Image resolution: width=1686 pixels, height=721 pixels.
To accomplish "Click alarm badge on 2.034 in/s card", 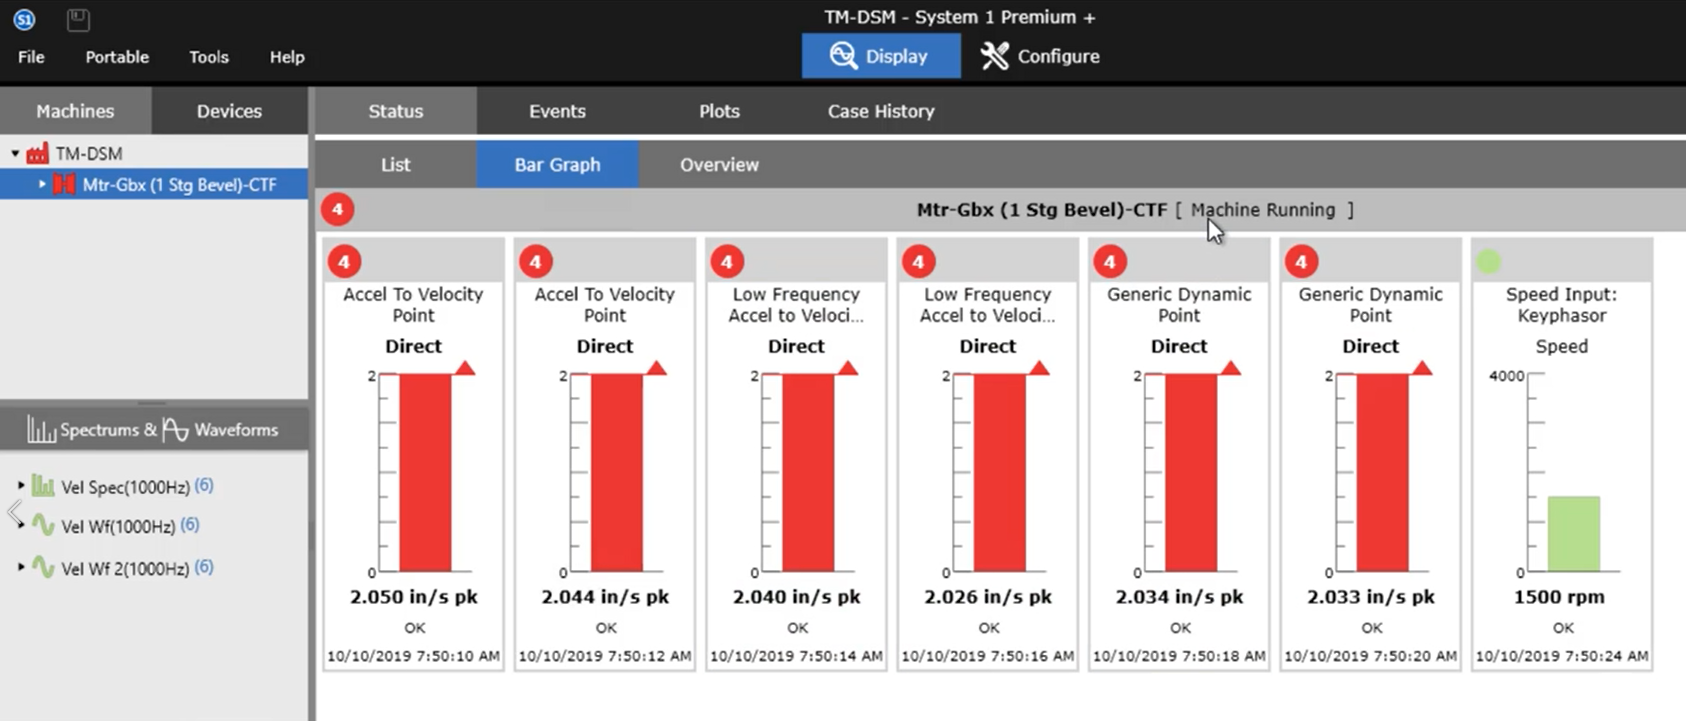I will coord(1109,262).
